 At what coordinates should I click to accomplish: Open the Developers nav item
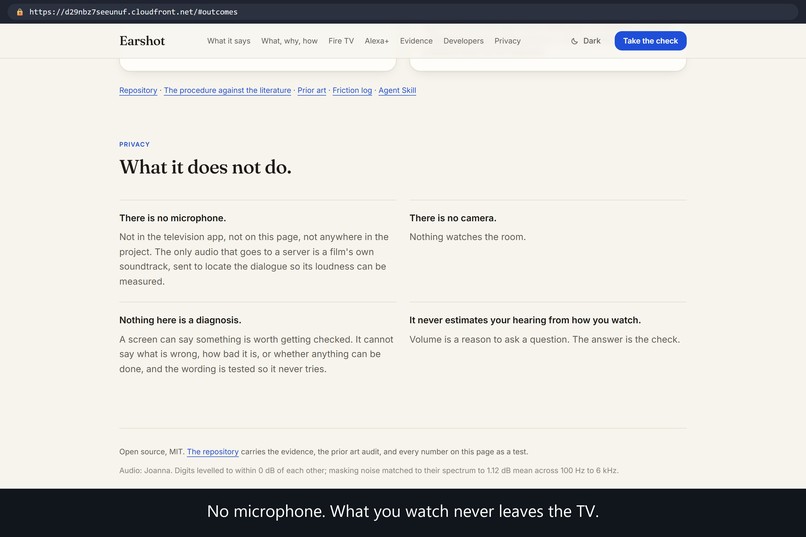click(464, 41)
